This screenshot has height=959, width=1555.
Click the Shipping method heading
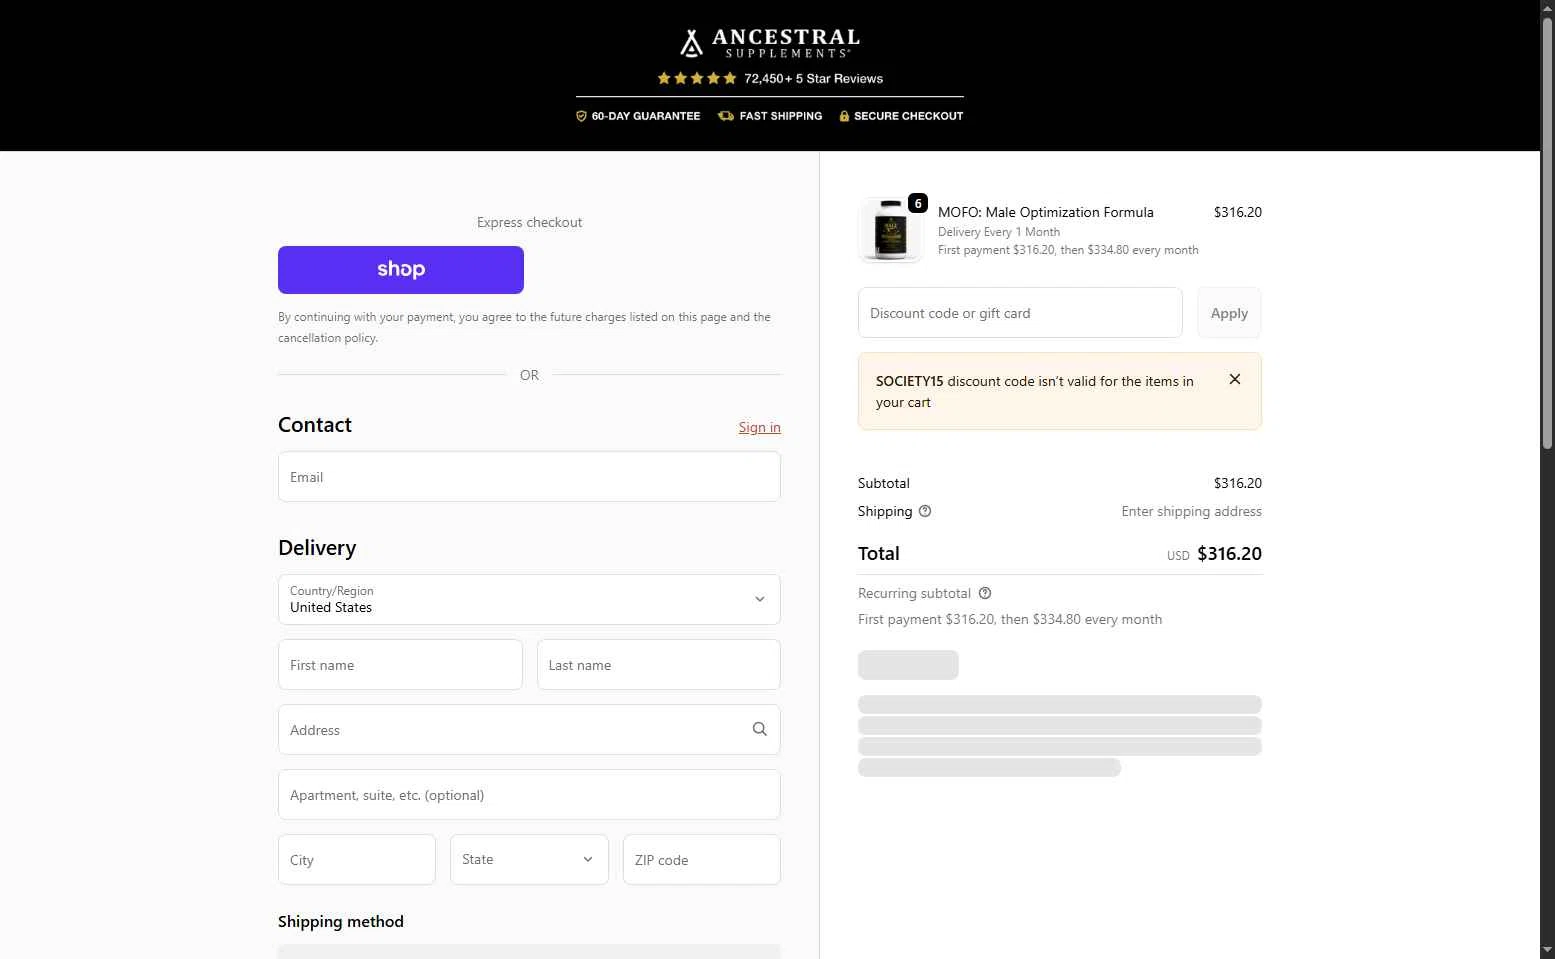(341, 922)
